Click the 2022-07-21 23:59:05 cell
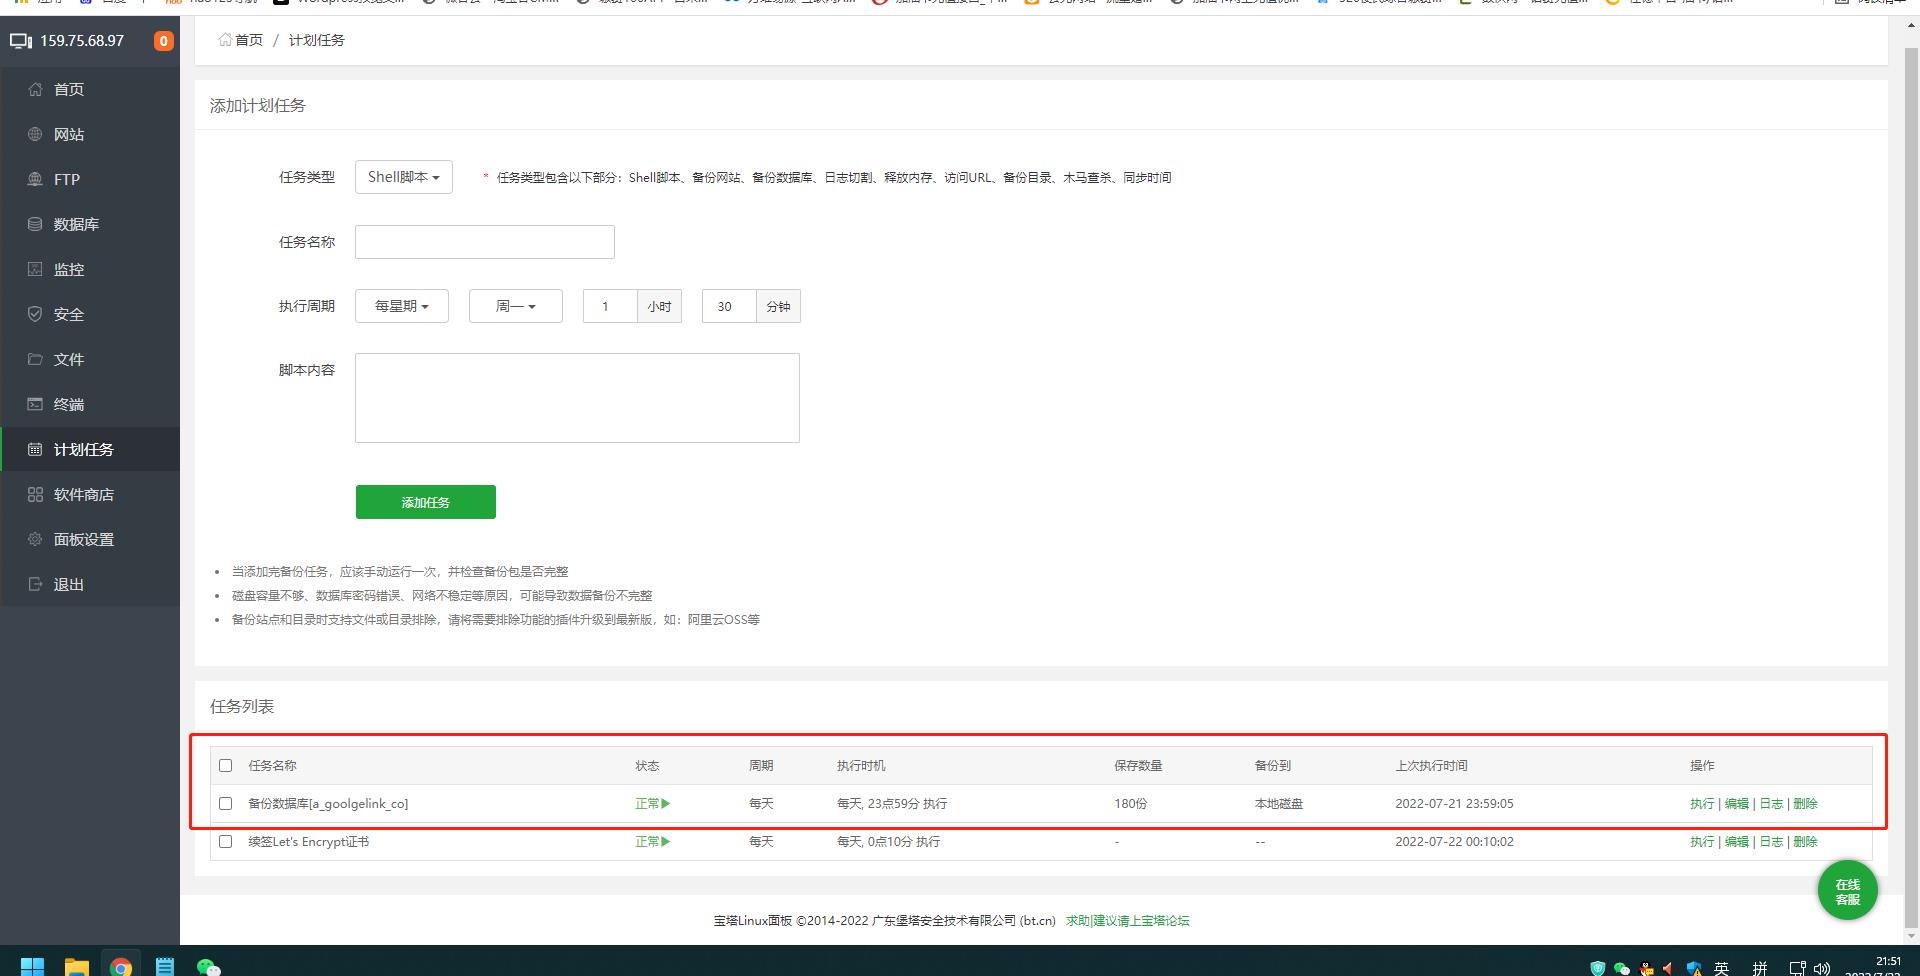This screenshot has width=1920, height=976. [x=1454, y=803]
